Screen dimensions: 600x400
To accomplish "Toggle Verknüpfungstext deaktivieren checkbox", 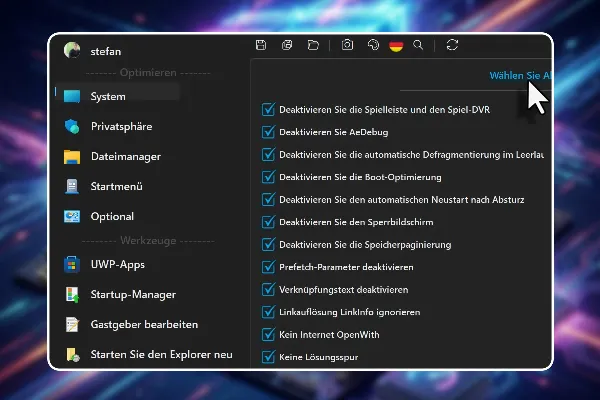I will coord(268,290).
